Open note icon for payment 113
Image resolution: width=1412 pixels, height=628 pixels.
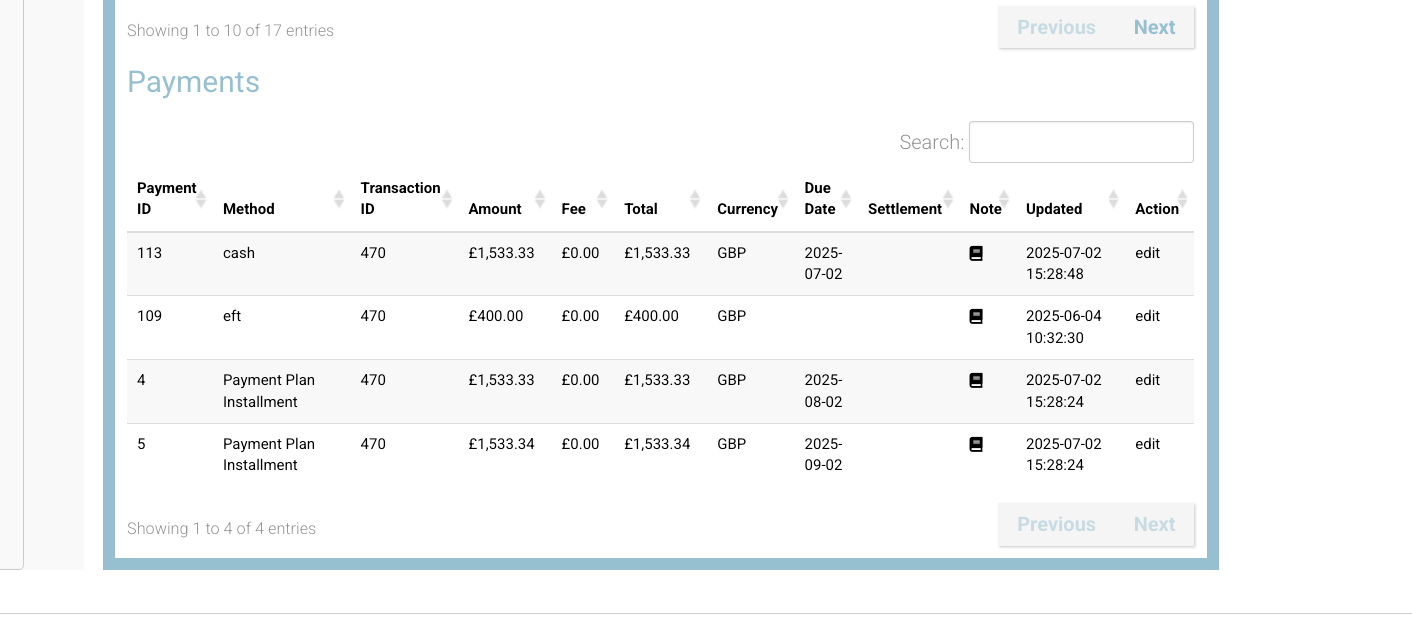(x=976, y=254)
